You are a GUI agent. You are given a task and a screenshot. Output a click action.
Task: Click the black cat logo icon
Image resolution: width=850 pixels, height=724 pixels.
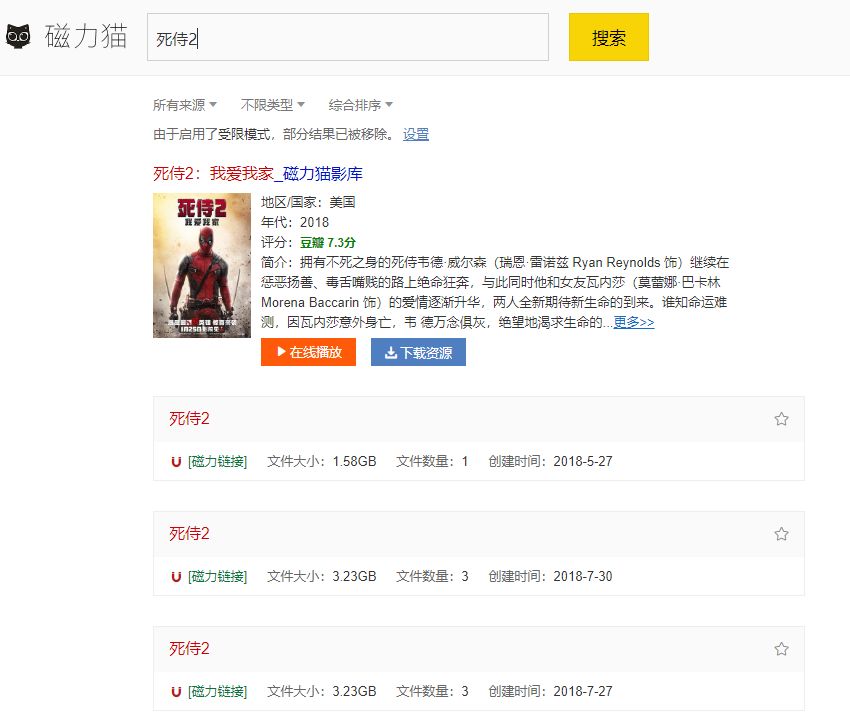click(18, 38)
